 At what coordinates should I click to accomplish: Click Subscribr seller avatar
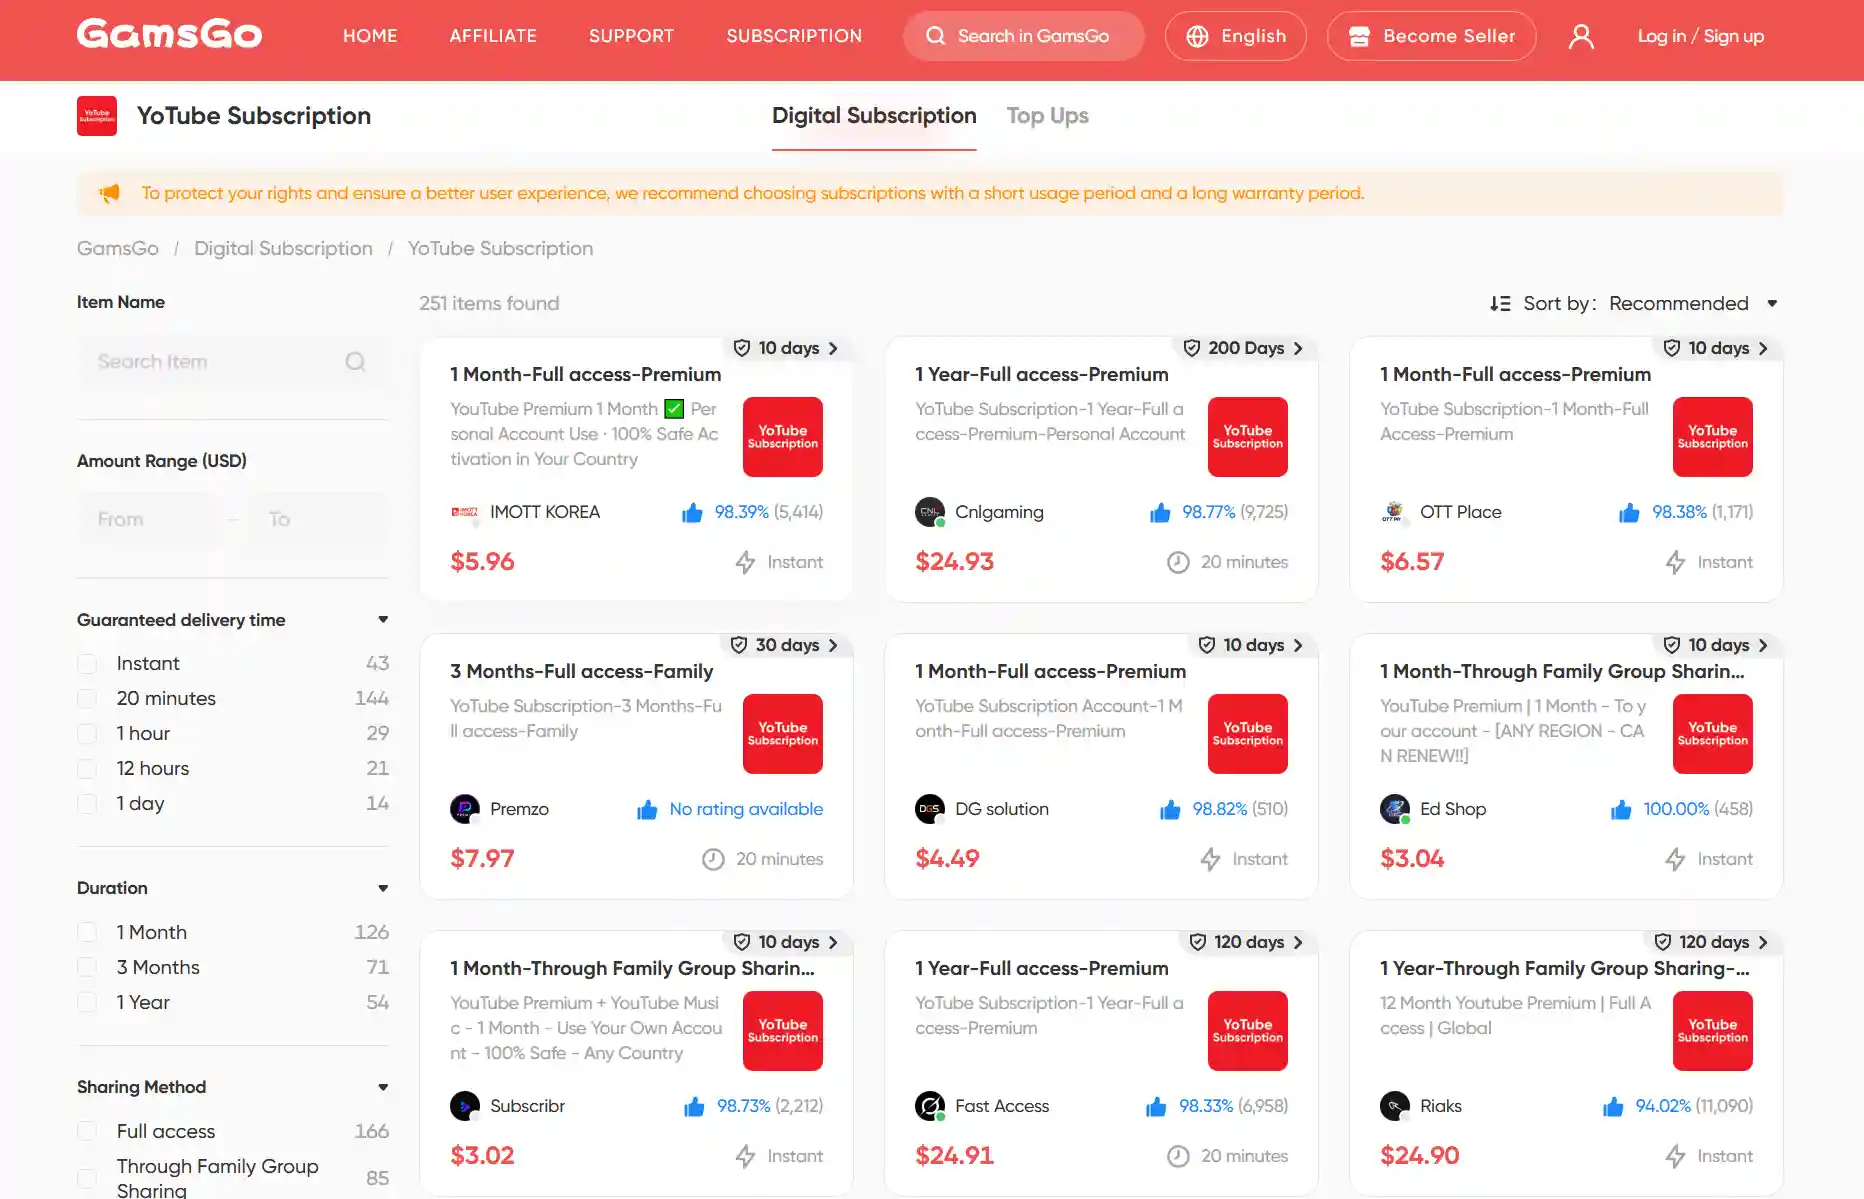[465, 1106]
